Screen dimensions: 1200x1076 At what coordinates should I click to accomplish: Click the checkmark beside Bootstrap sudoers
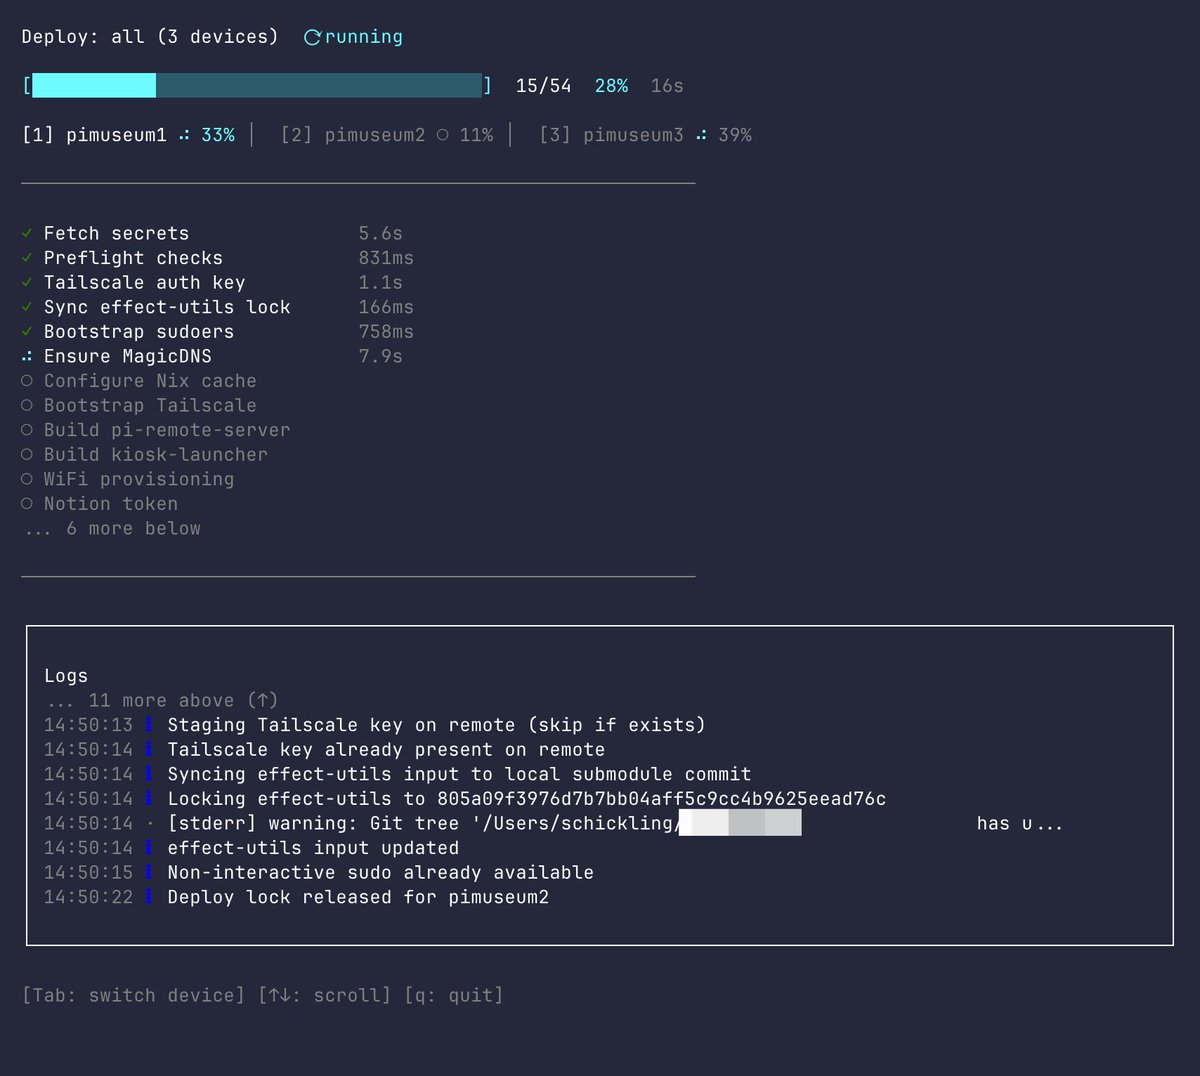click(x=27, y=332)
